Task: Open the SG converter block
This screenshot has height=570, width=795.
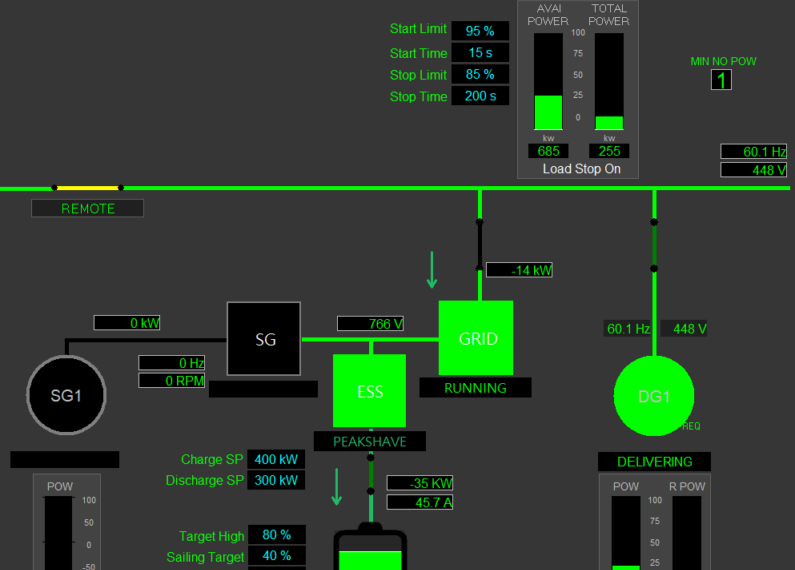Action: [264, 339]
